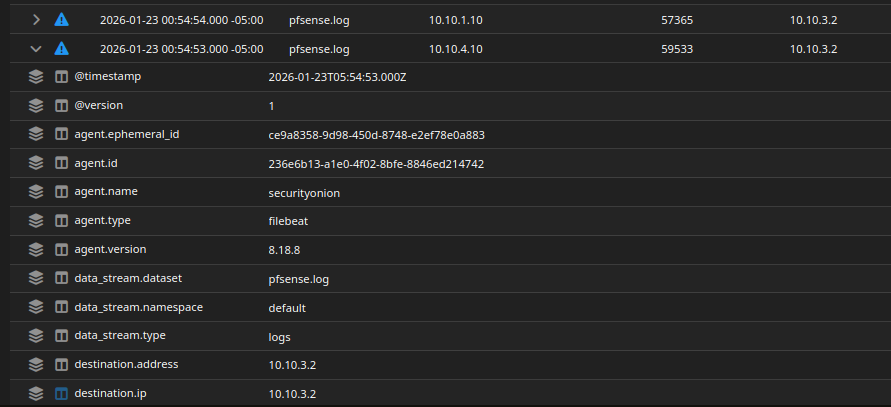Click the layers icon beside agent.name

(36, 192)
